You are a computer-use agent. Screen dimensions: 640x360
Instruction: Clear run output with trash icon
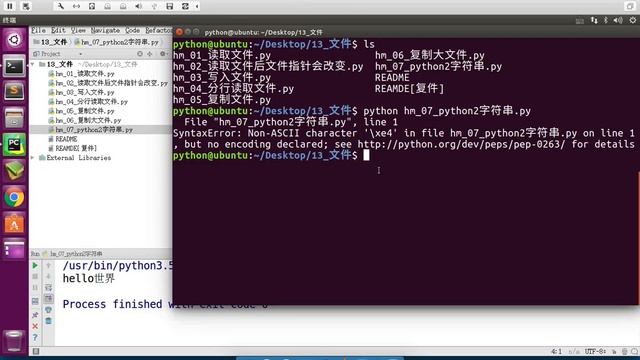coord(49,321)
